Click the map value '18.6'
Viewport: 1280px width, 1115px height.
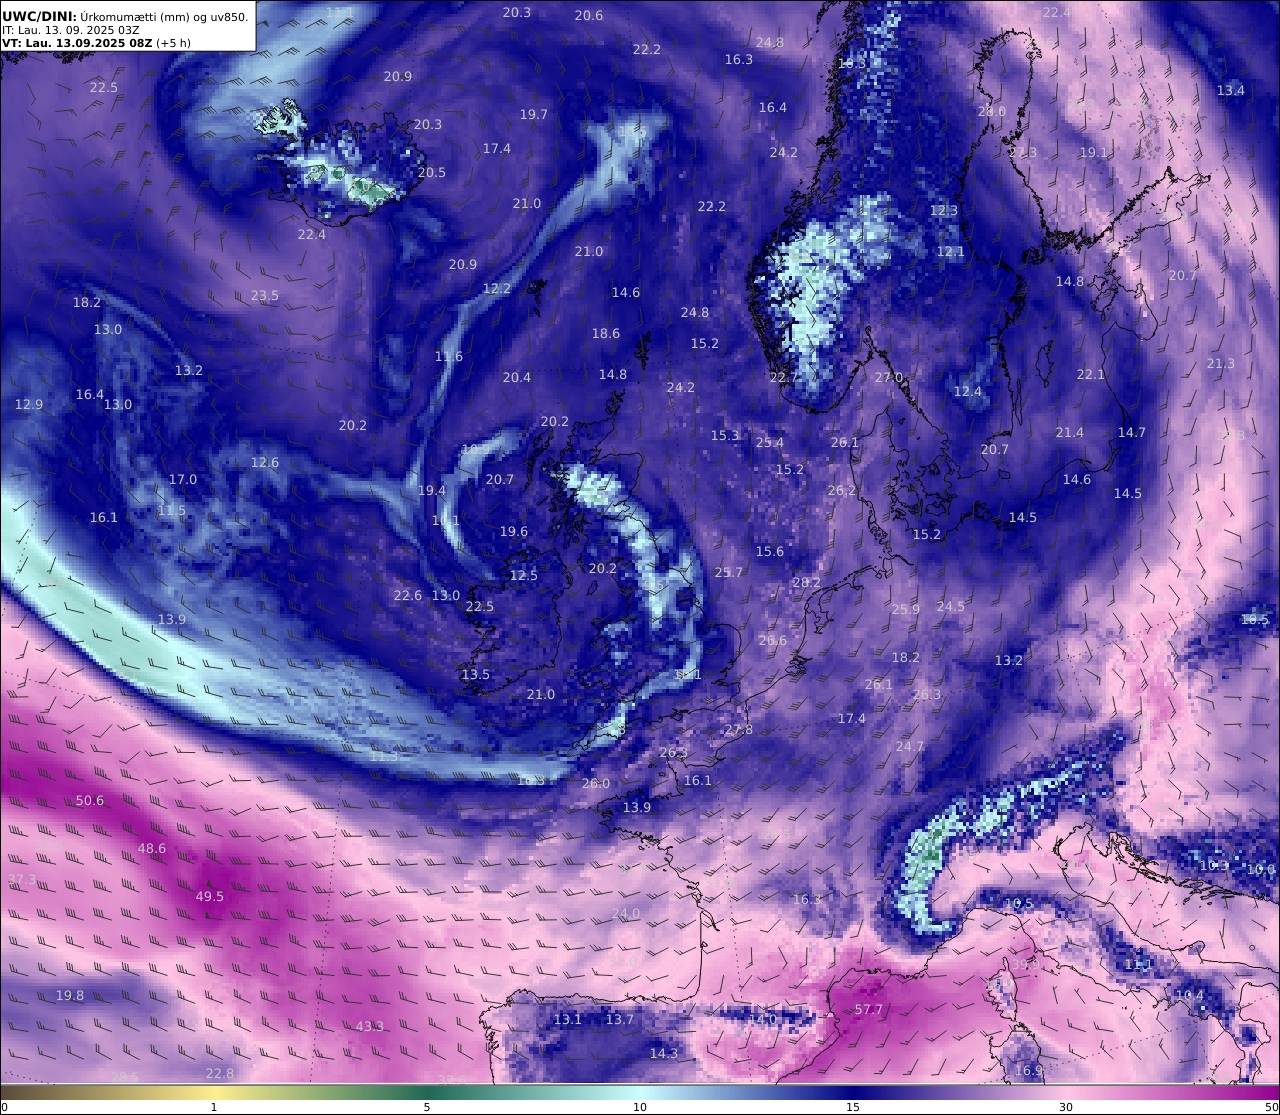coord(606,334)
